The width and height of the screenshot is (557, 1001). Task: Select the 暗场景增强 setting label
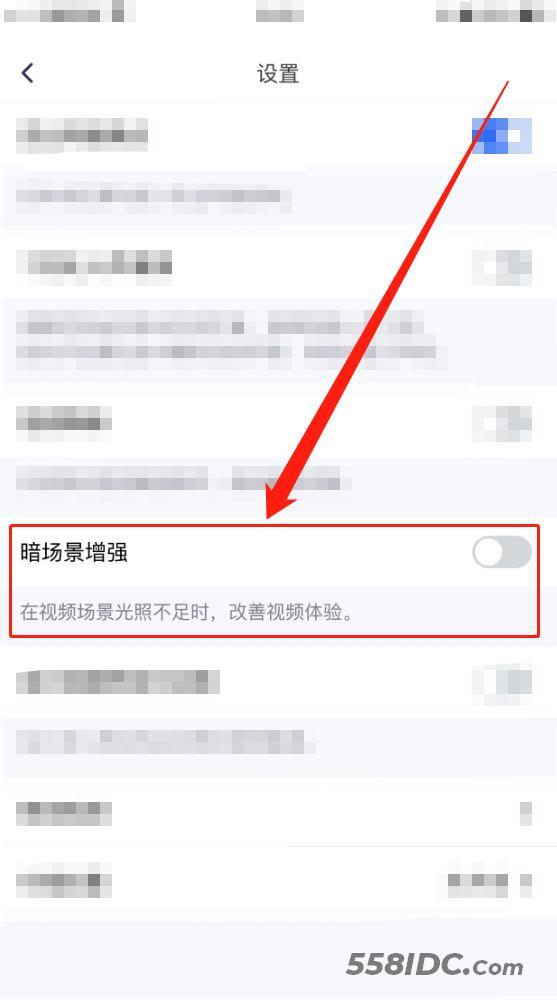pyautogui.click(x=74, y=552)
